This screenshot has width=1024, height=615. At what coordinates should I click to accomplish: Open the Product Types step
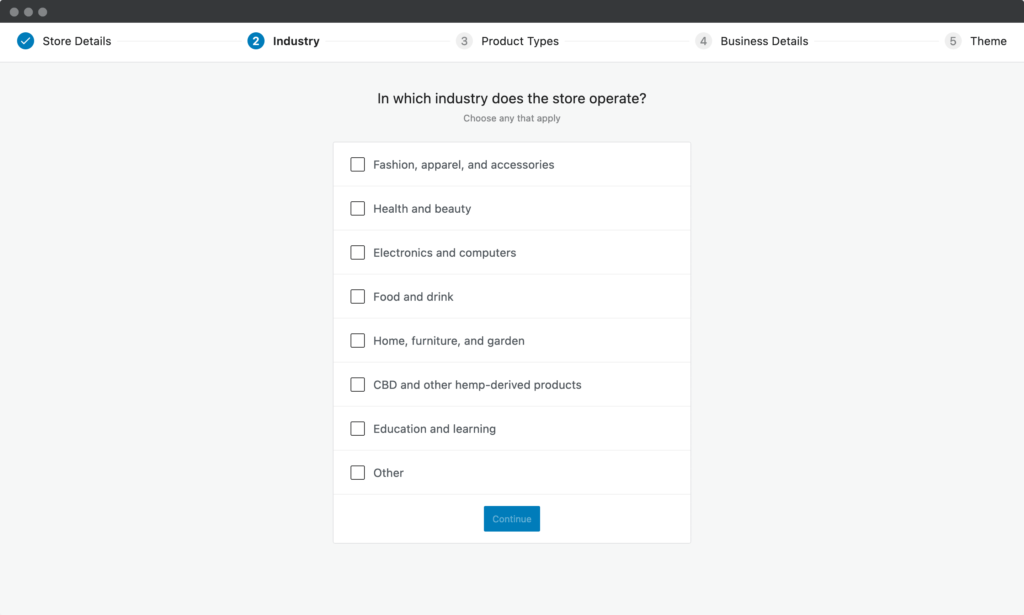coord(520,41)
